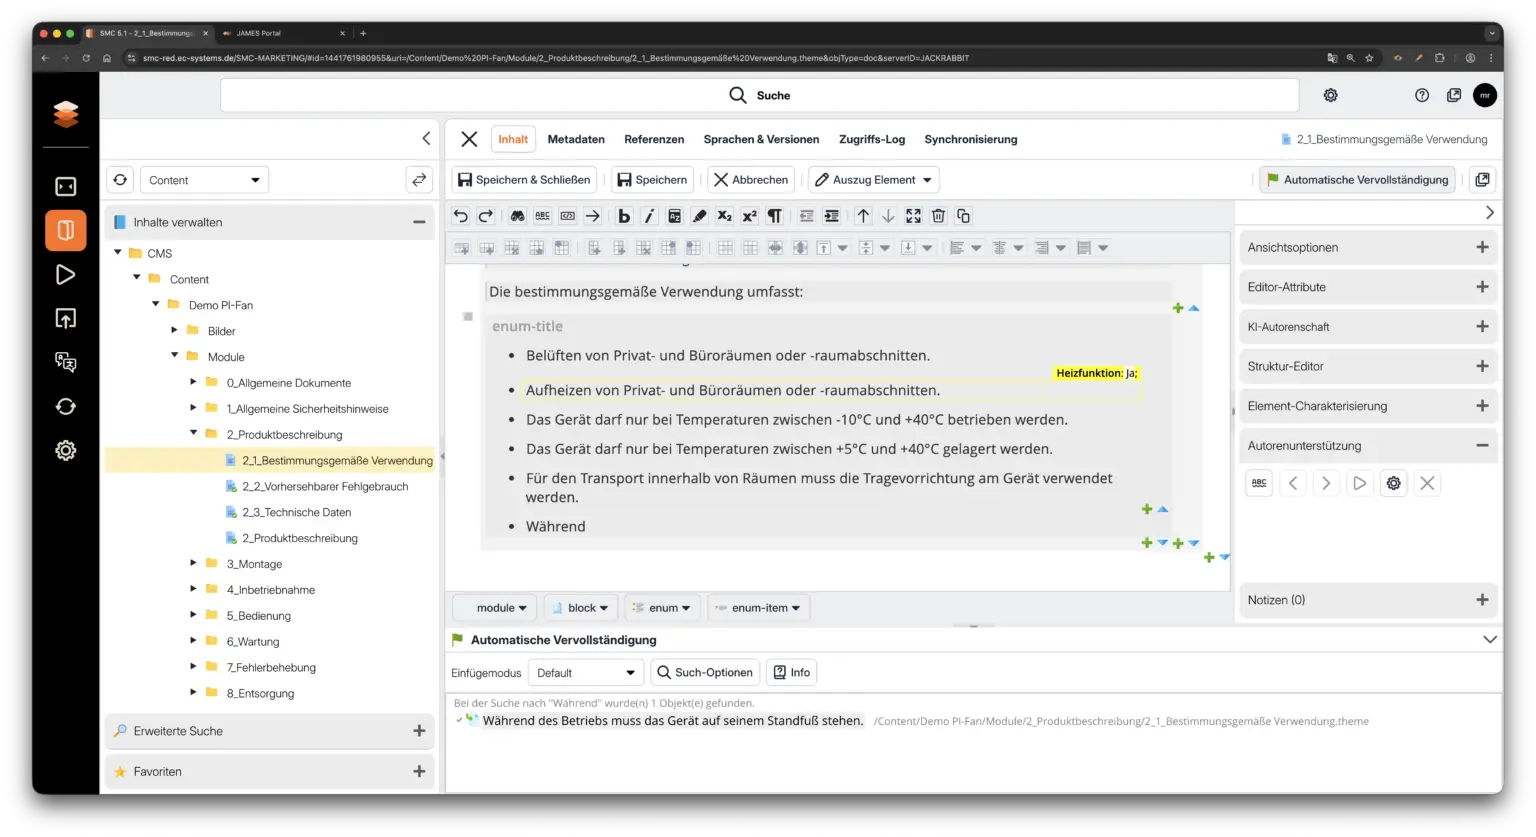The image size is (1536, 837).
Task: Start playback with the triangle icon in Autorenunterstützung
Action: [1359, 483]
